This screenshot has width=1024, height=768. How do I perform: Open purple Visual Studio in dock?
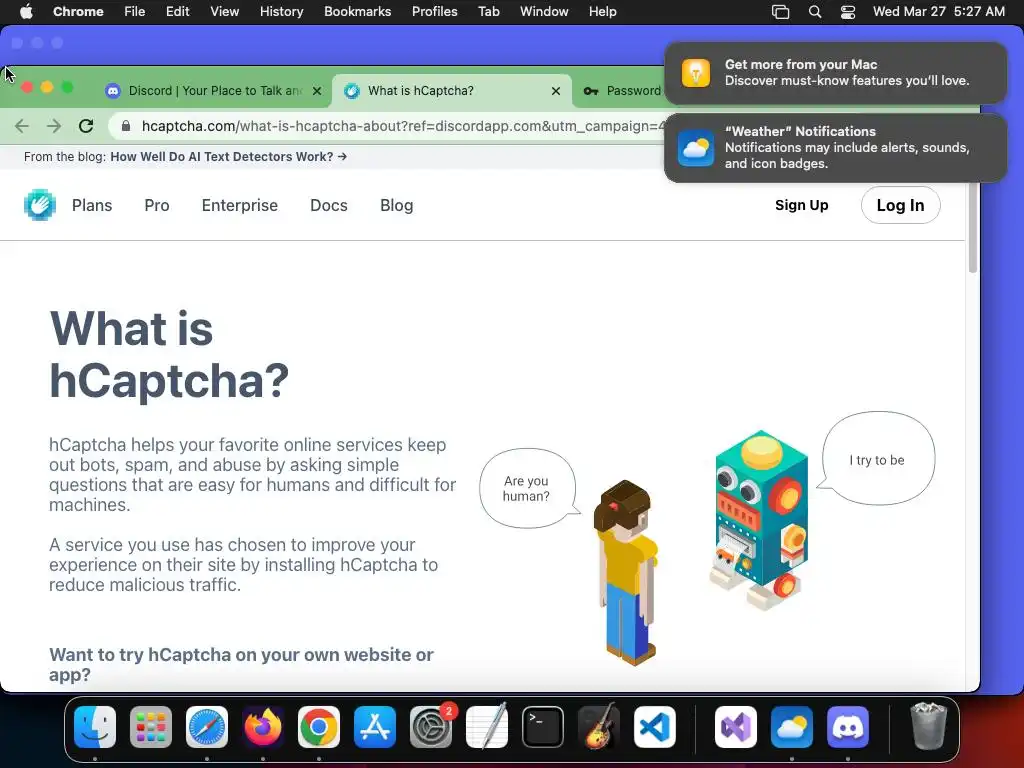tap(736, 727)
